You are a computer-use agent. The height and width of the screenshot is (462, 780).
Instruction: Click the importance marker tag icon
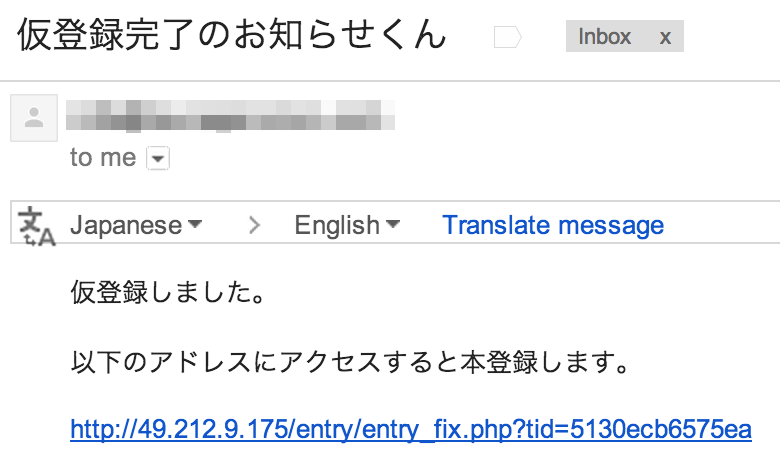coord(508,38)
